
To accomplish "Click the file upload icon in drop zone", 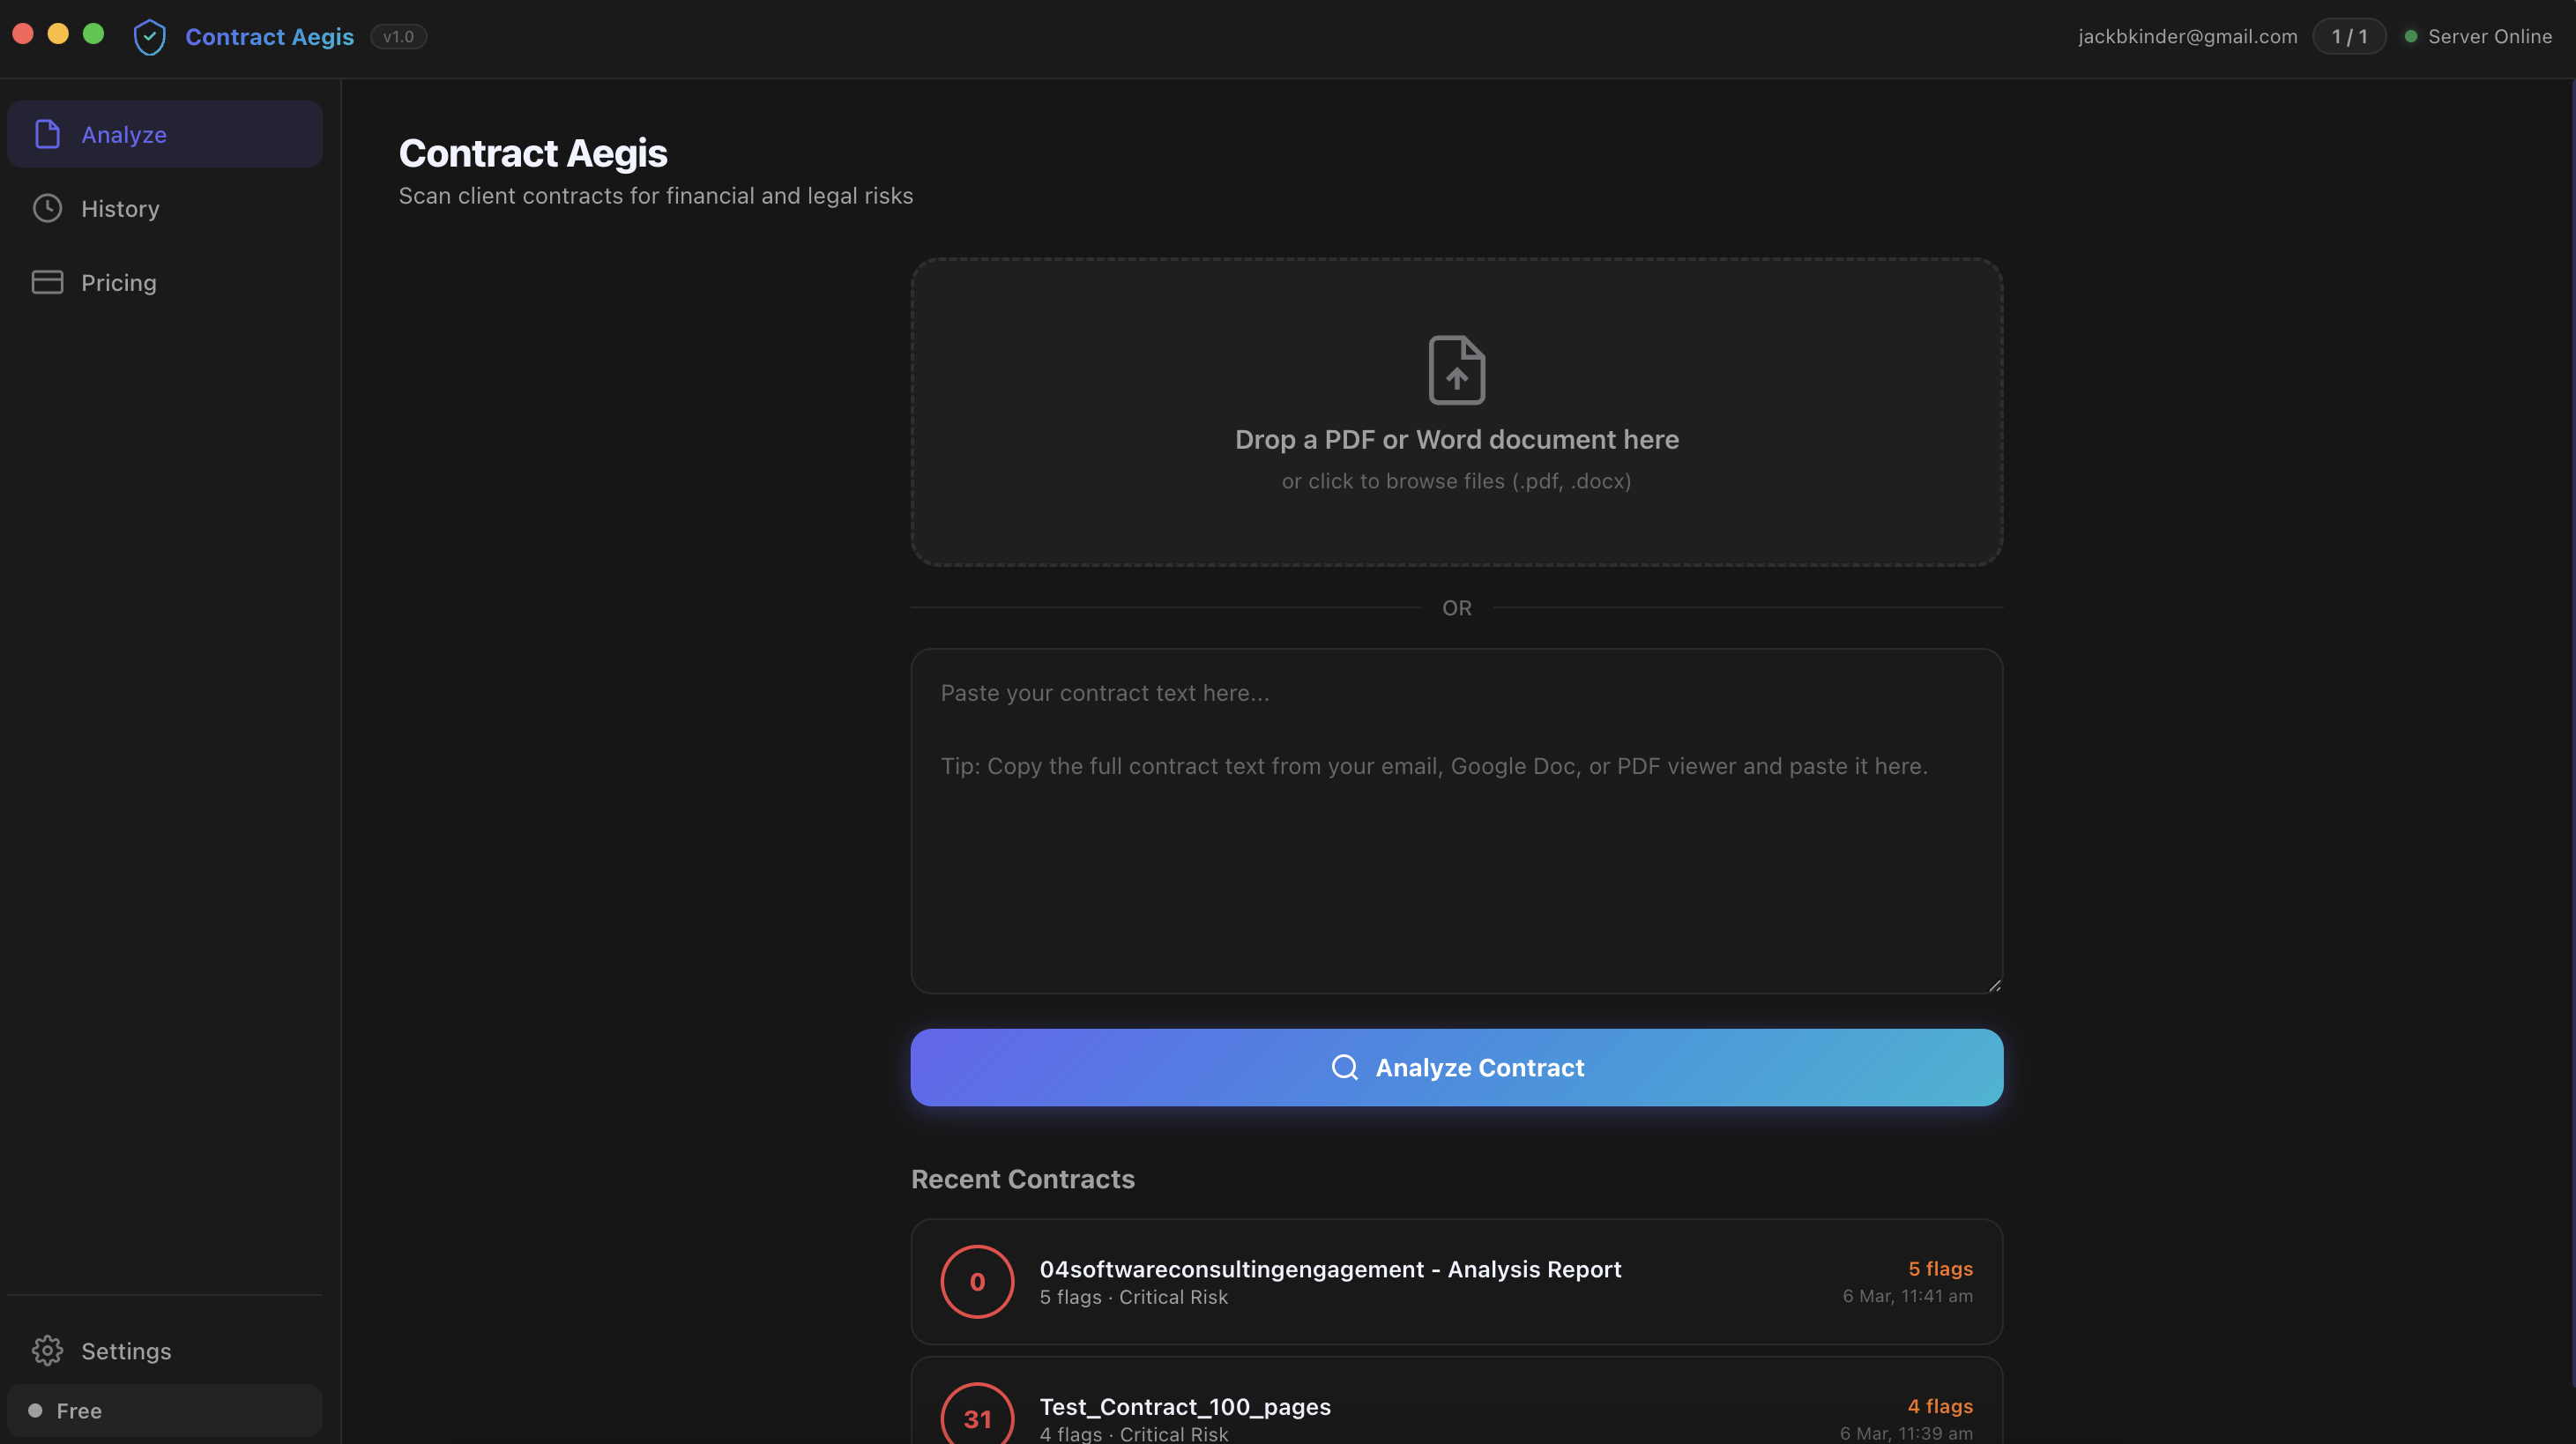I will (x=1456, y=369).
